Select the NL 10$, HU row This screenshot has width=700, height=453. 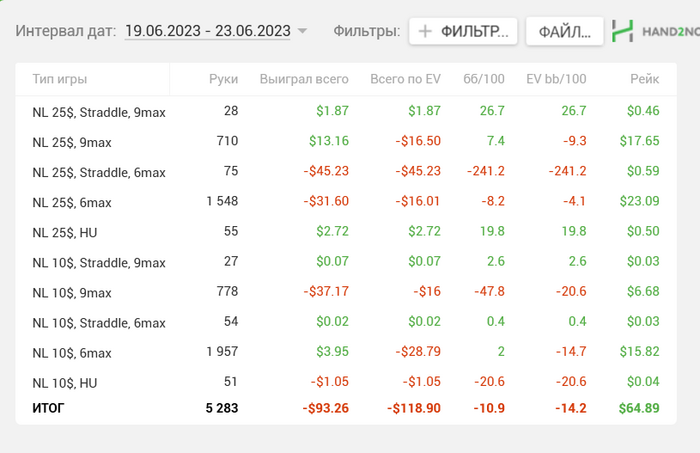tap(64, 382)
